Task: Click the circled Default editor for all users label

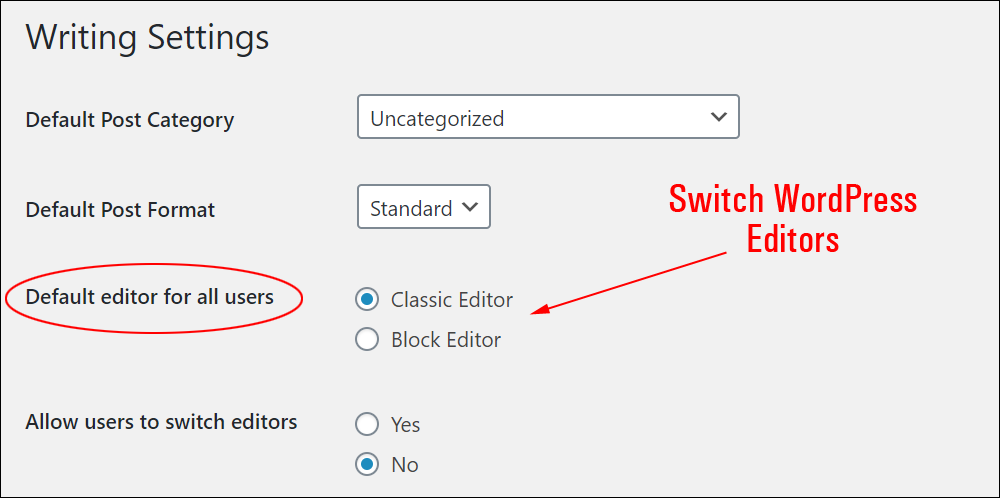Action: point(149,297)
